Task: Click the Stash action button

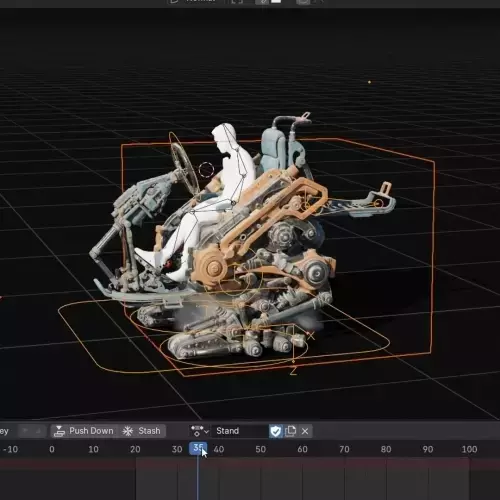Action: [142, 431]
